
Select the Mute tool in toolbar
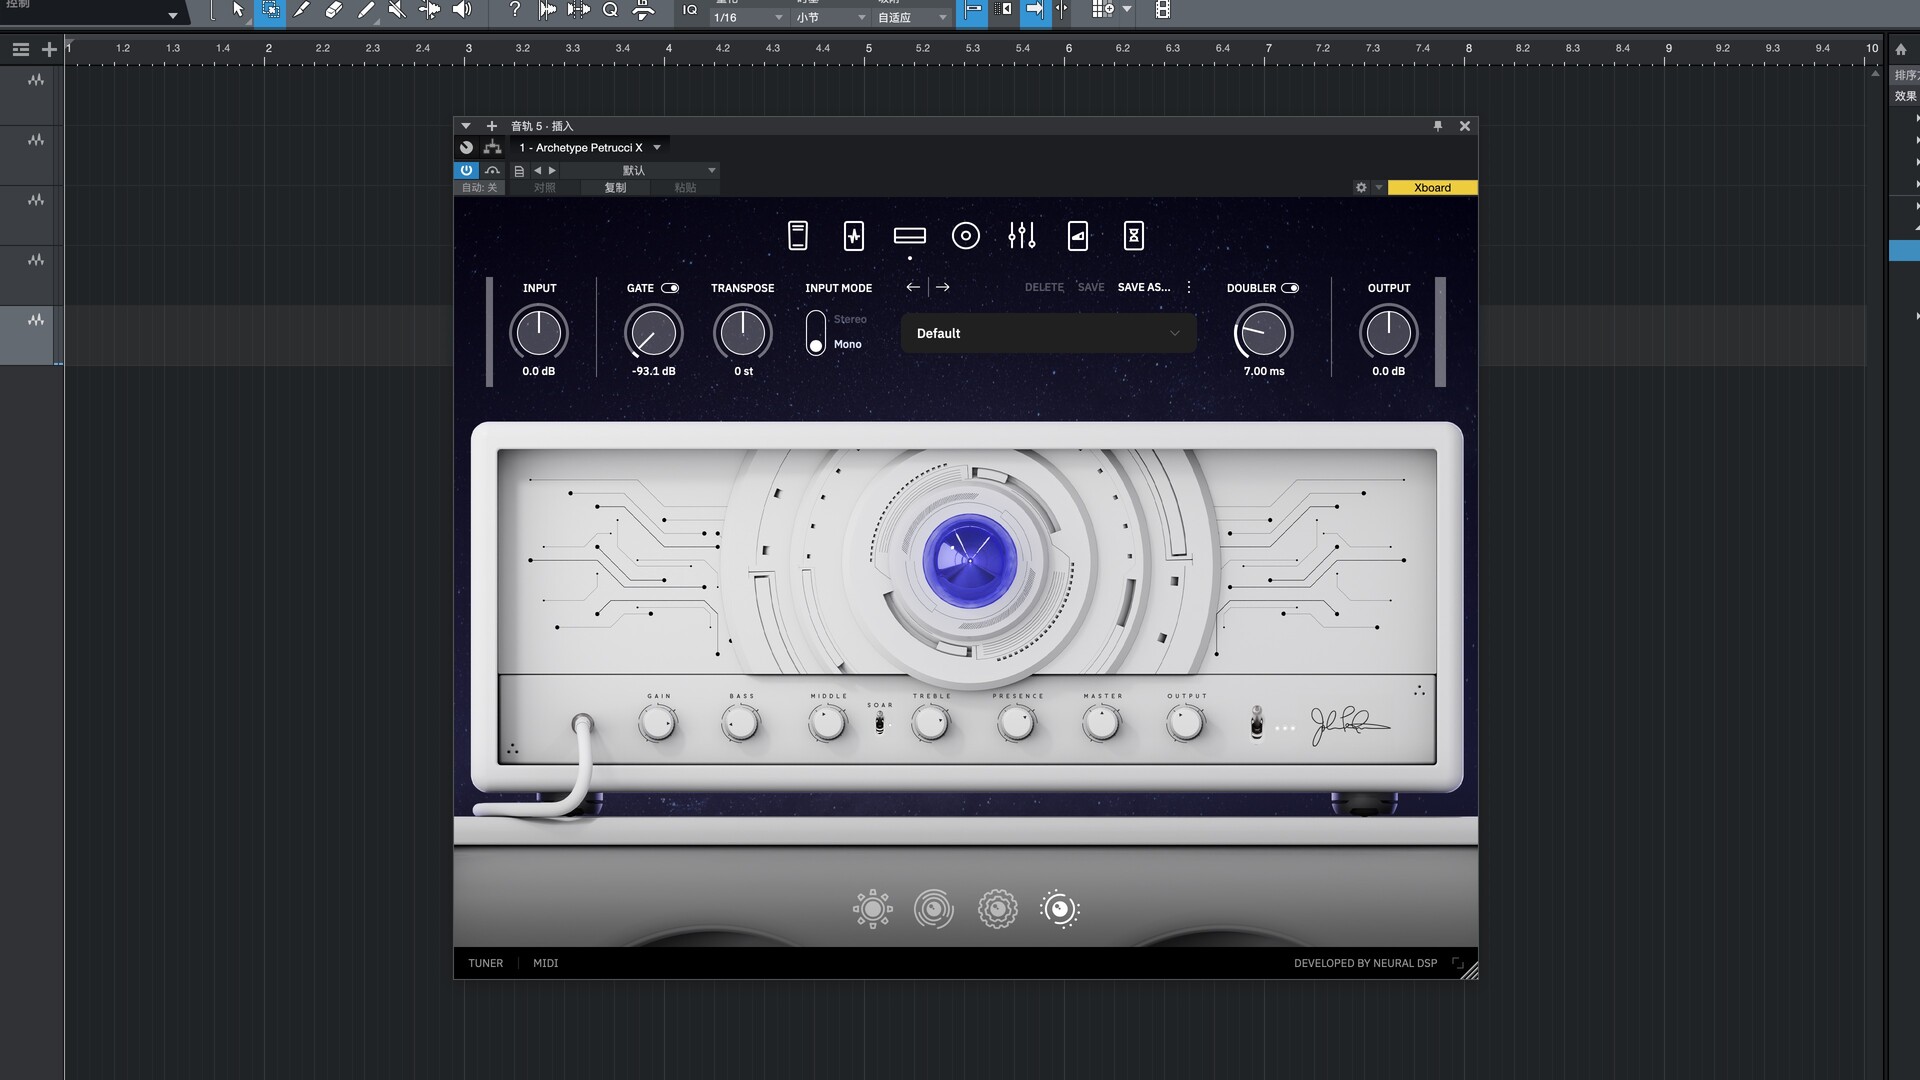click(x=397, y=10)
